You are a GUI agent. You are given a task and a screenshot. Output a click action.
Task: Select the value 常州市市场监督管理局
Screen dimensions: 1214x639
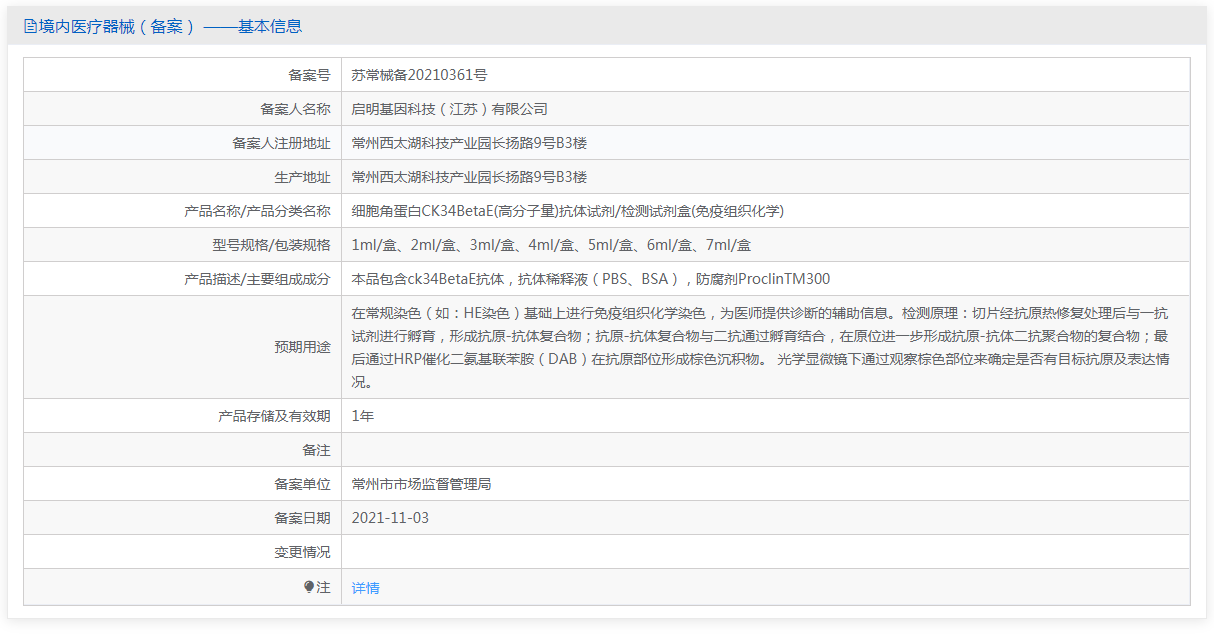pyautogui.click(x=421, y=484)
